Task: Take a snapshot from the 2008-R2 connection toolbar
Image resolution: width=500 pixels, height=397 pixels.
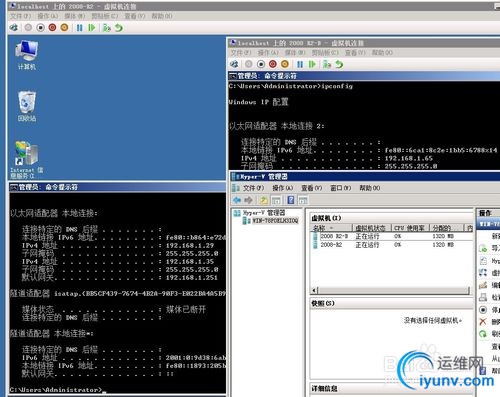Action: 107,27
